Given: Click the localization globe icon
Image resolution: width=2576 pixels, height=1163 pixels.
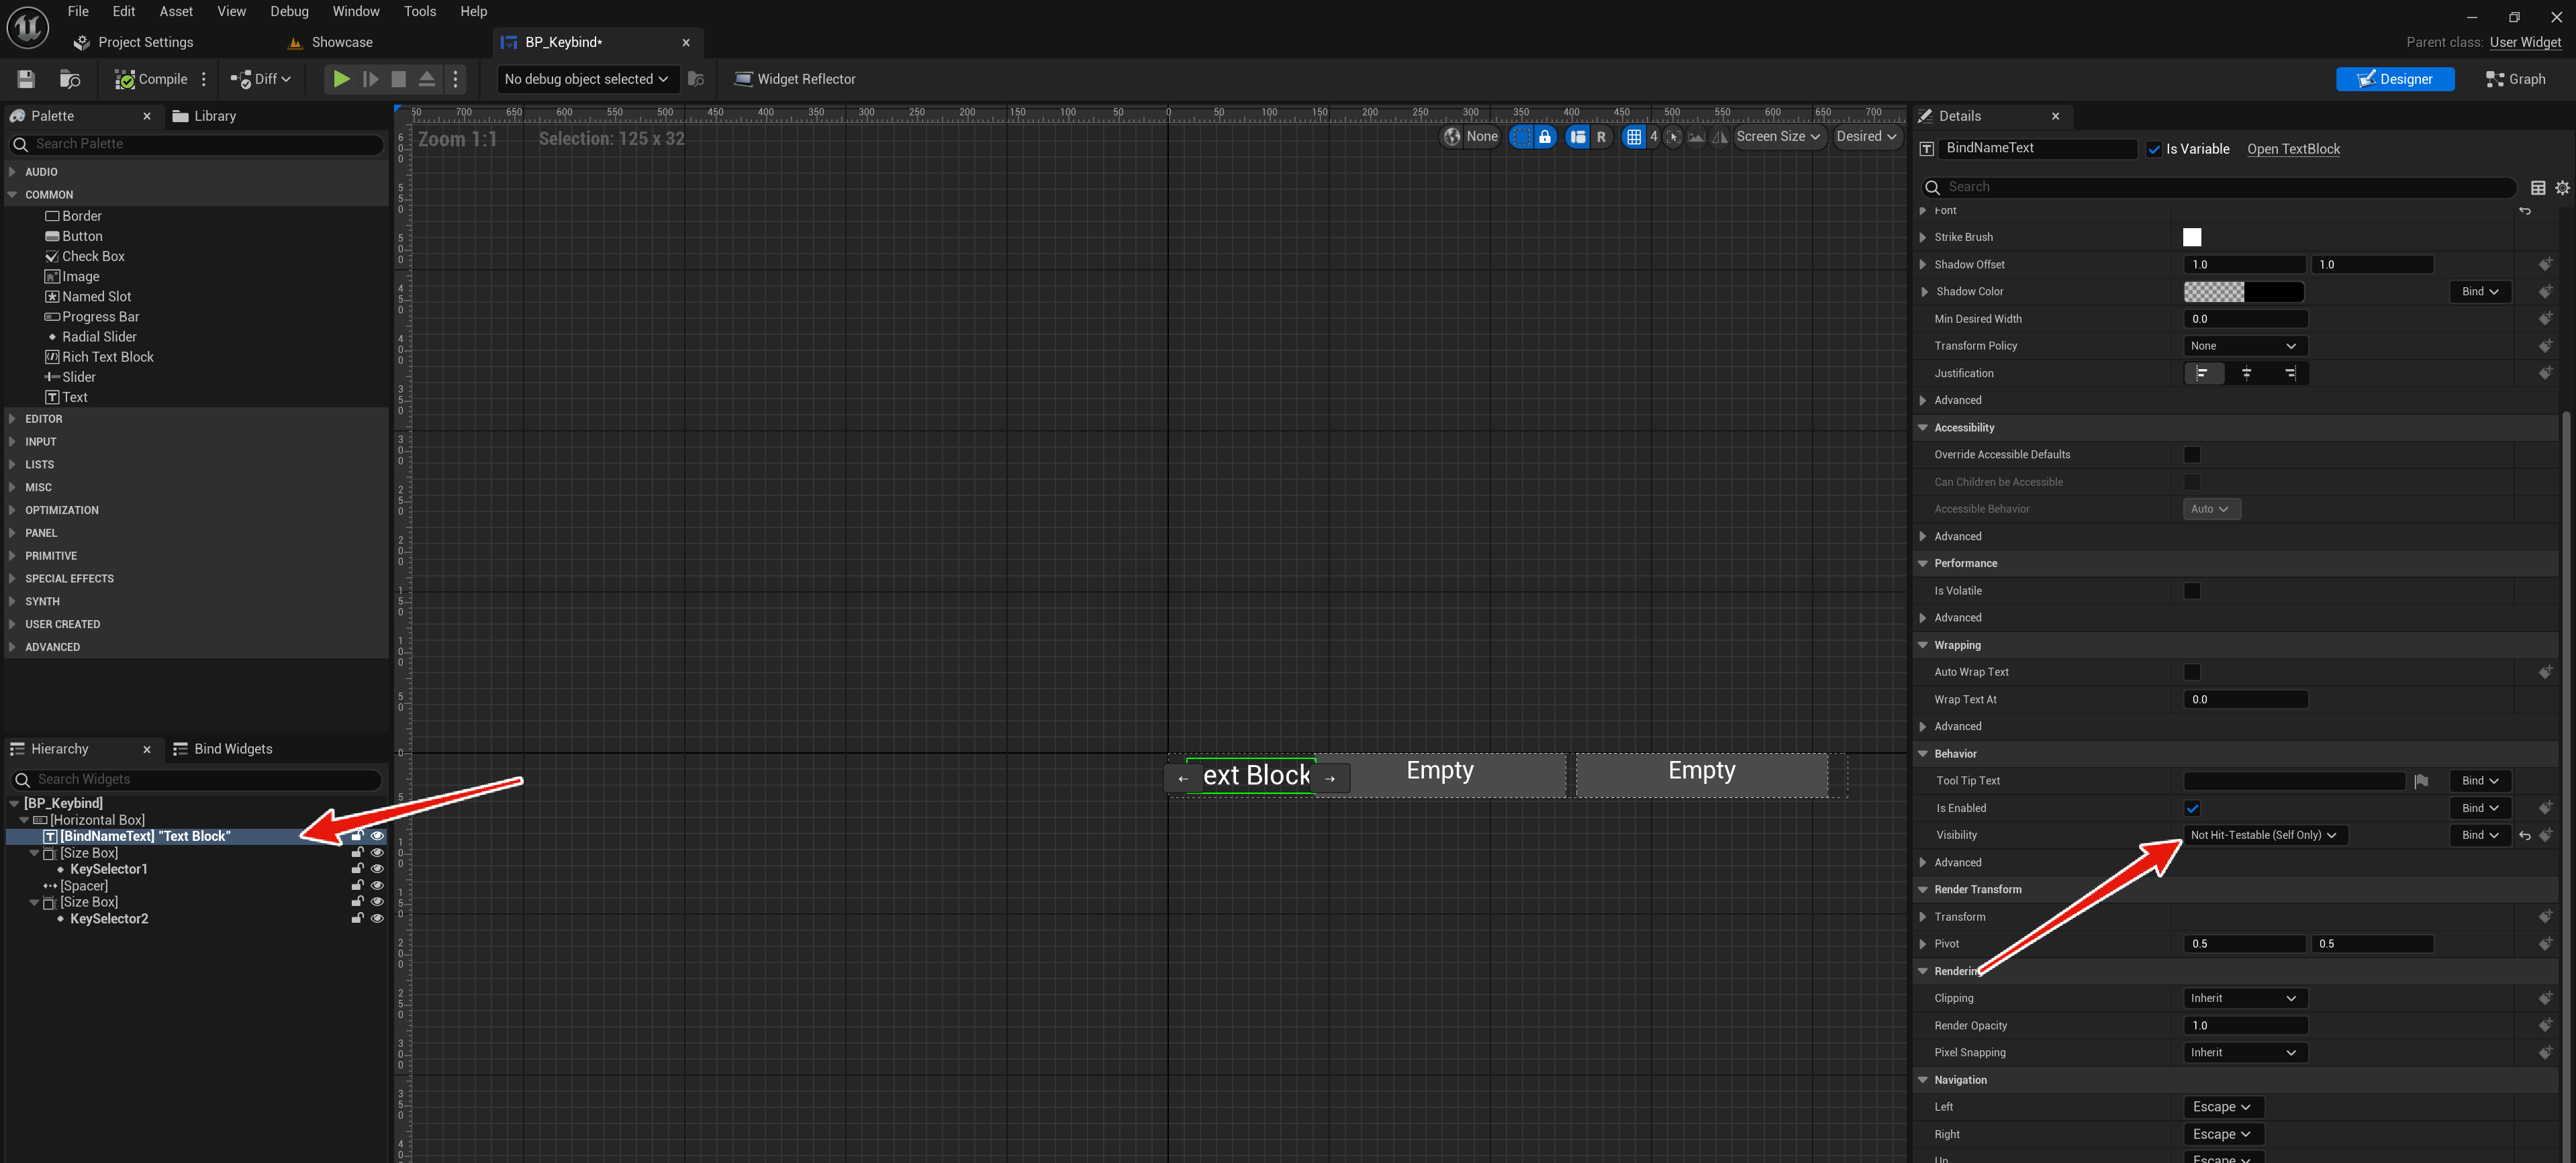Looking at the screenshot, I should 1452,137.
